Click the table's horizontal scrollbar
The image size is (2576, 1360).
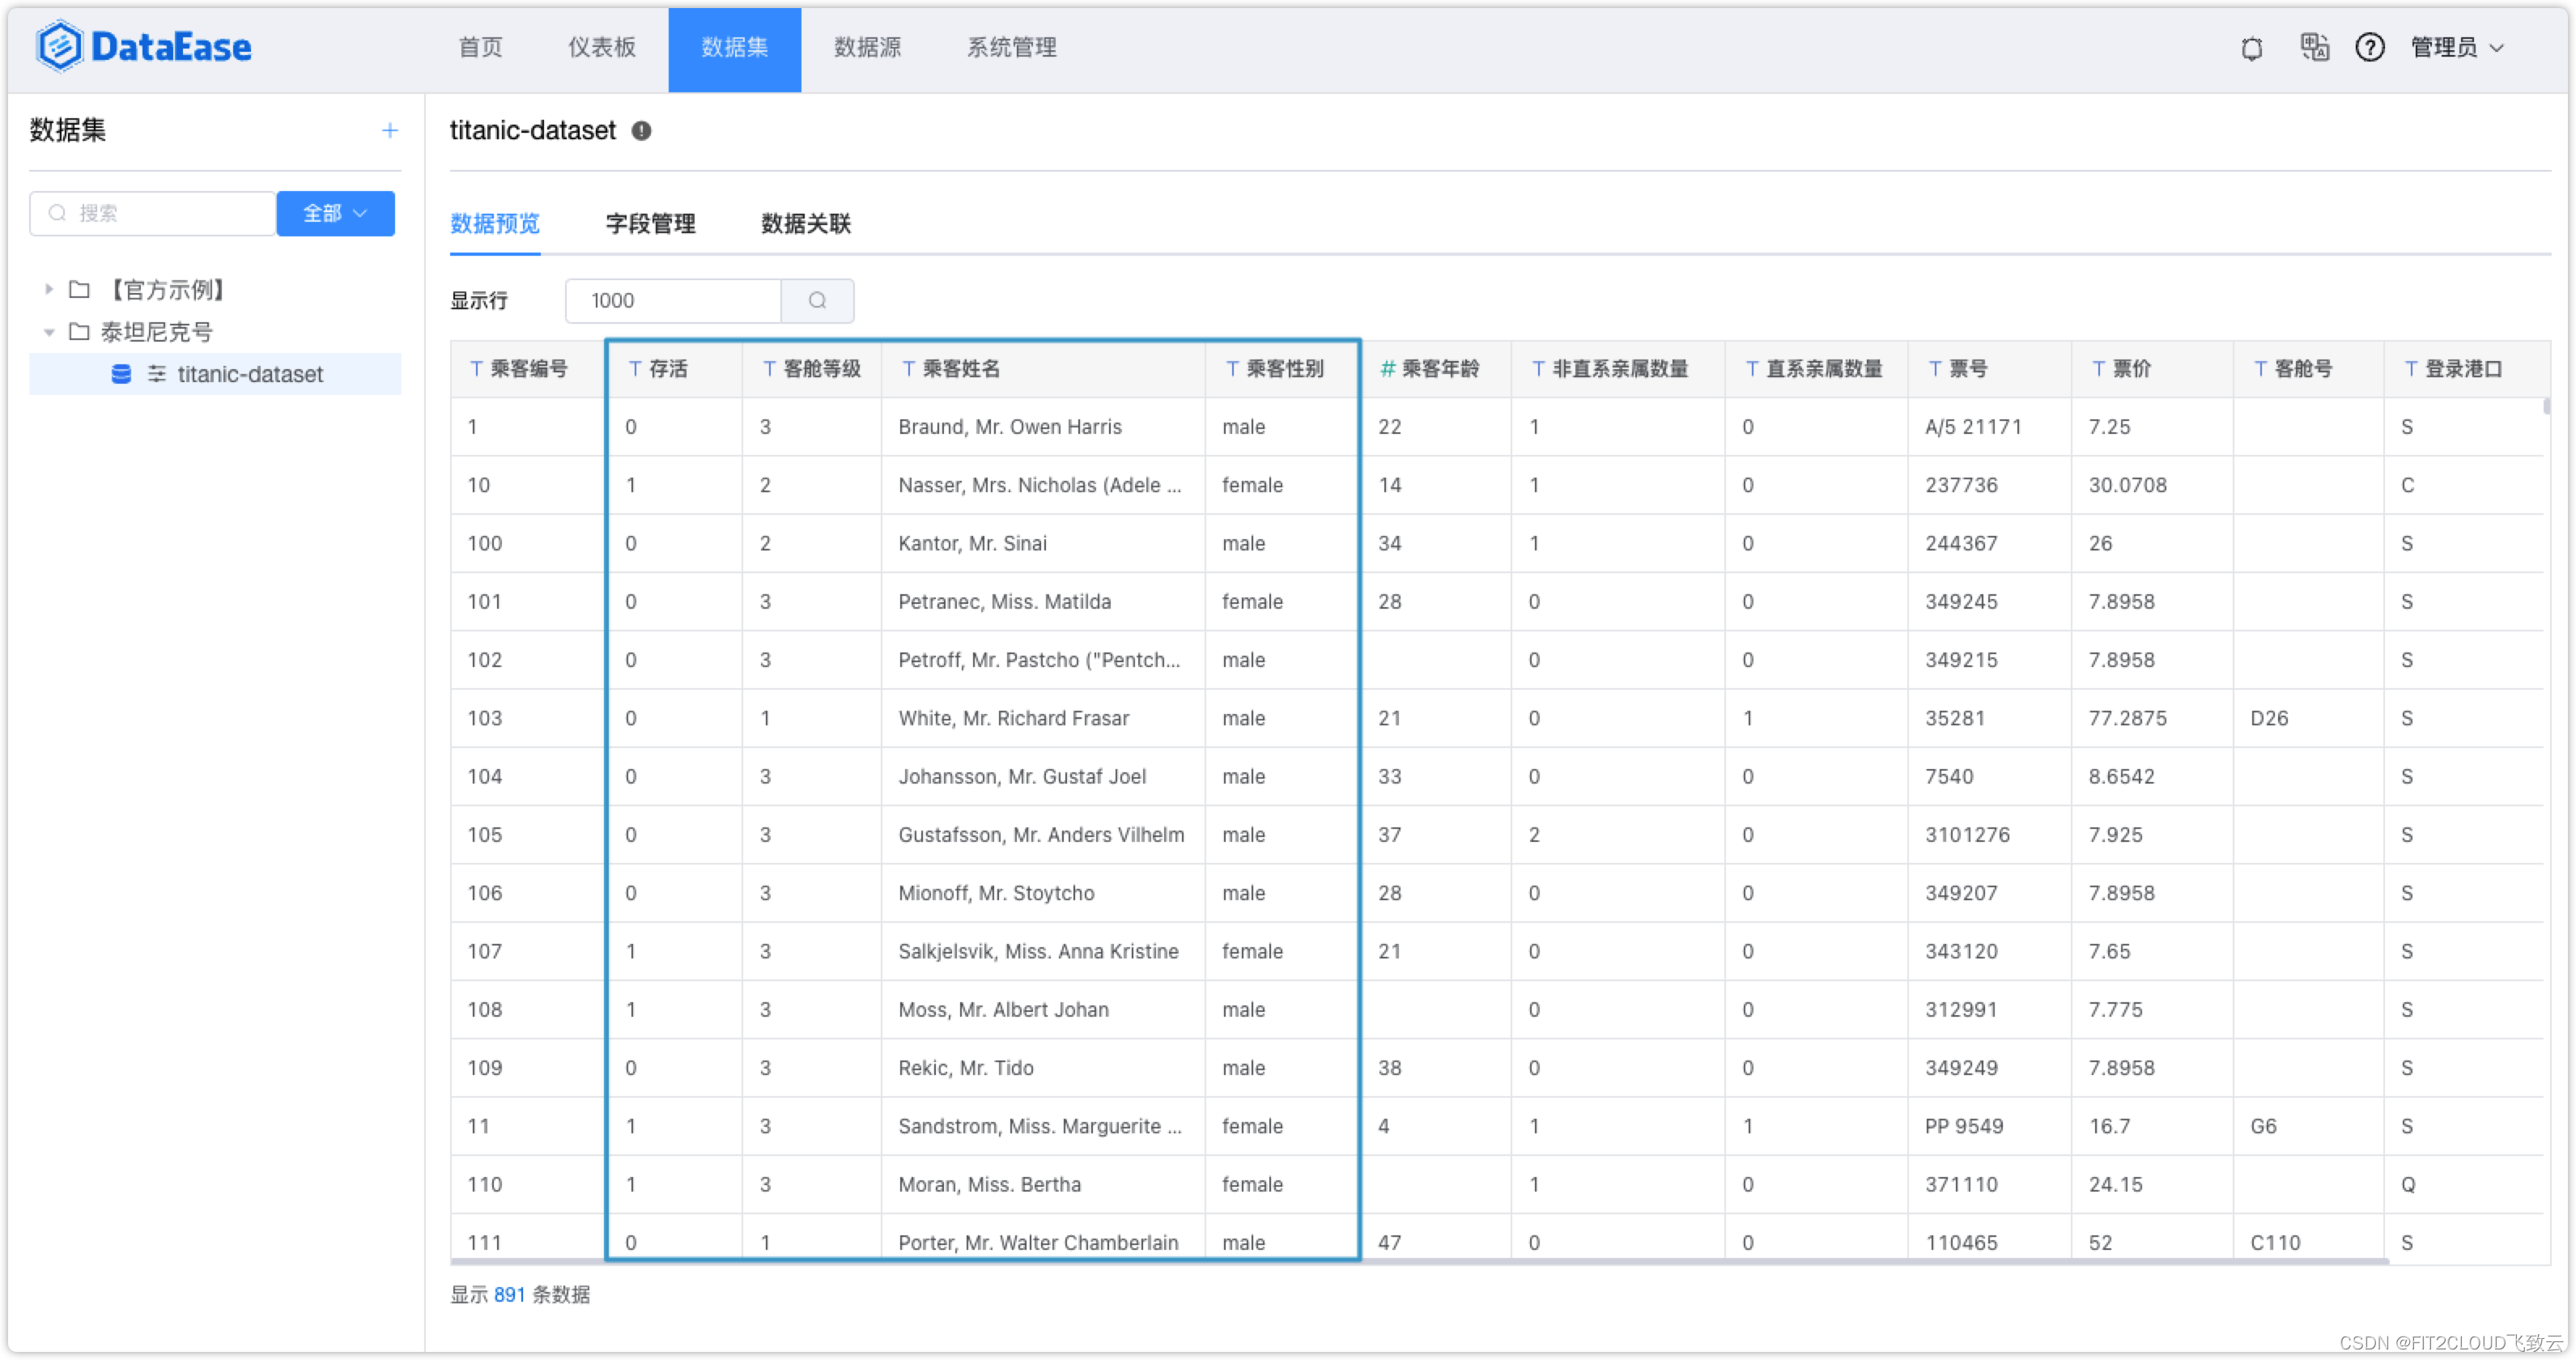pyautogui.click(x=1420, y=1262)
